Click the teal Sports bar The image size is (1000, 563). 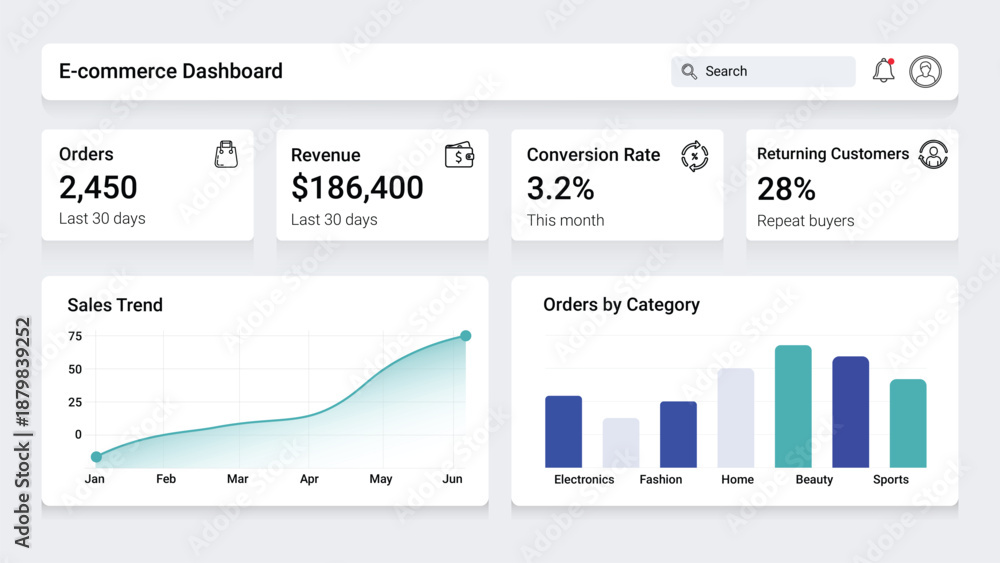pyautogui.click(x=908, y=423)
